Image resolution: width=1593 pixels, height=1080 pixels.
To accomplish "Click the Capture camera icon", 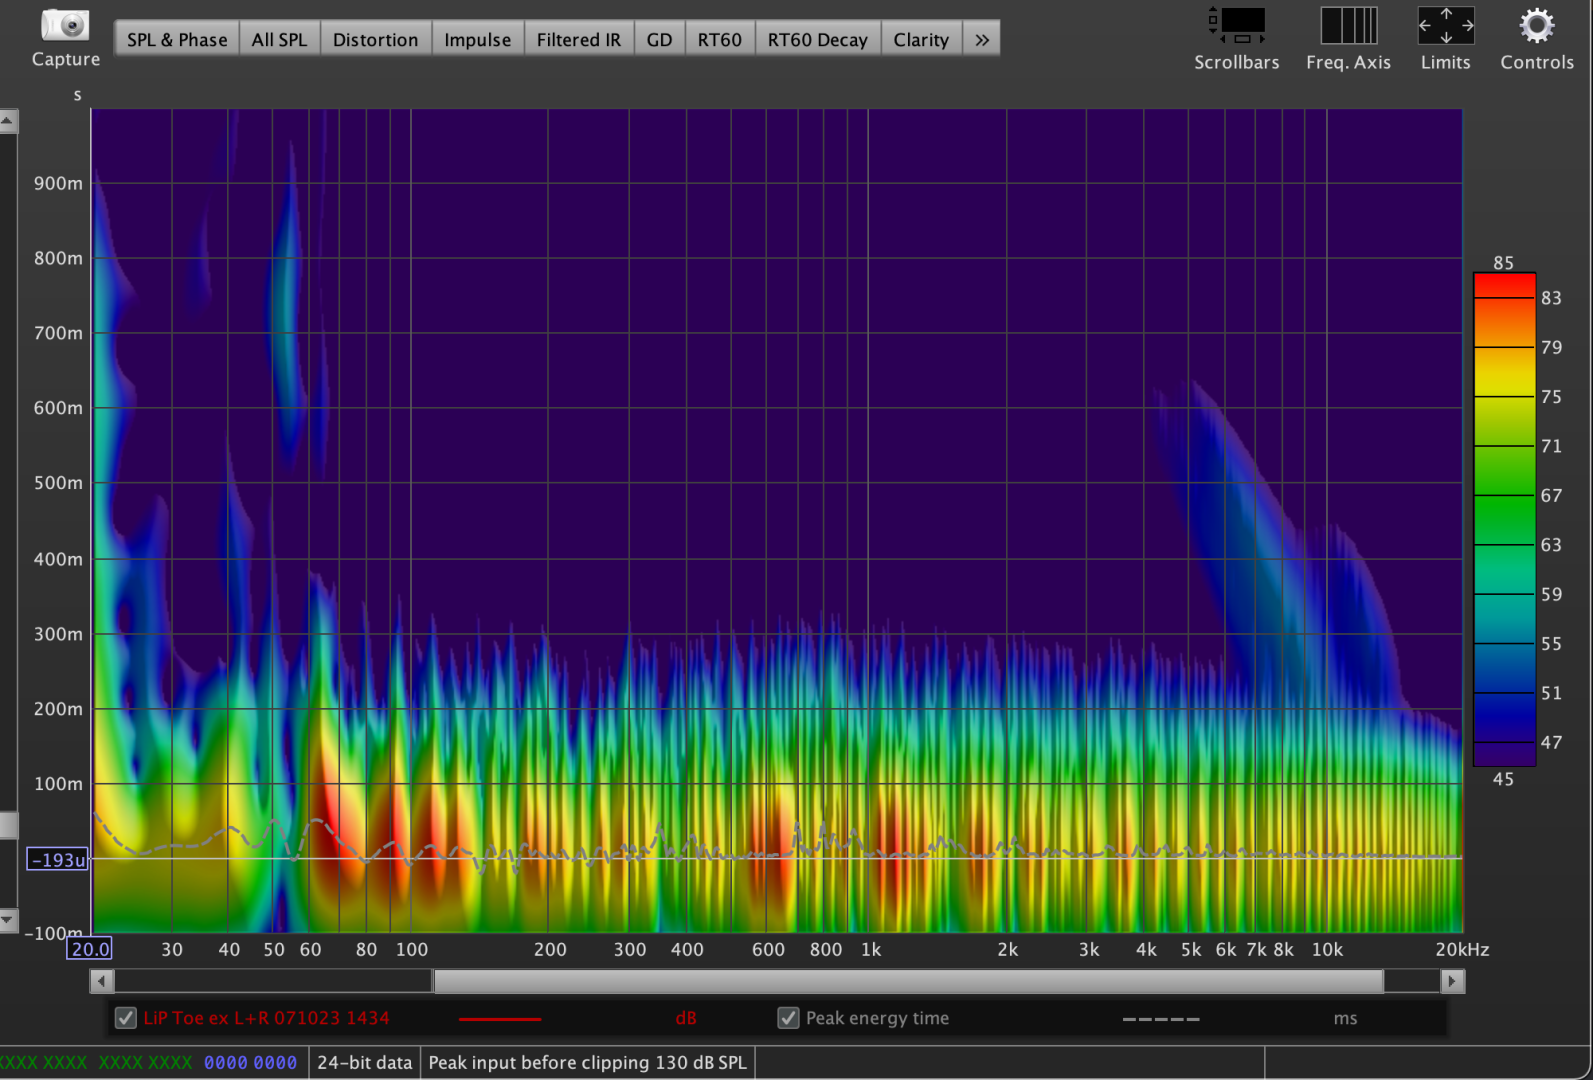I will [x=65, y=26].
